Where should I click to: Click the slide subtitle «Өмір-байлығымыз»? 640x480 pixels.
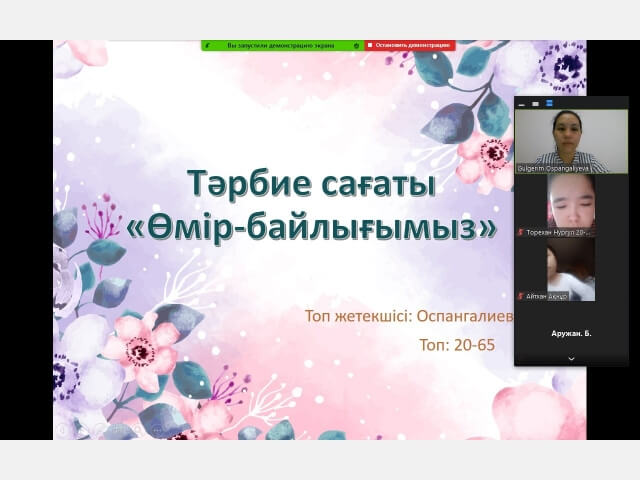[311, 227]
